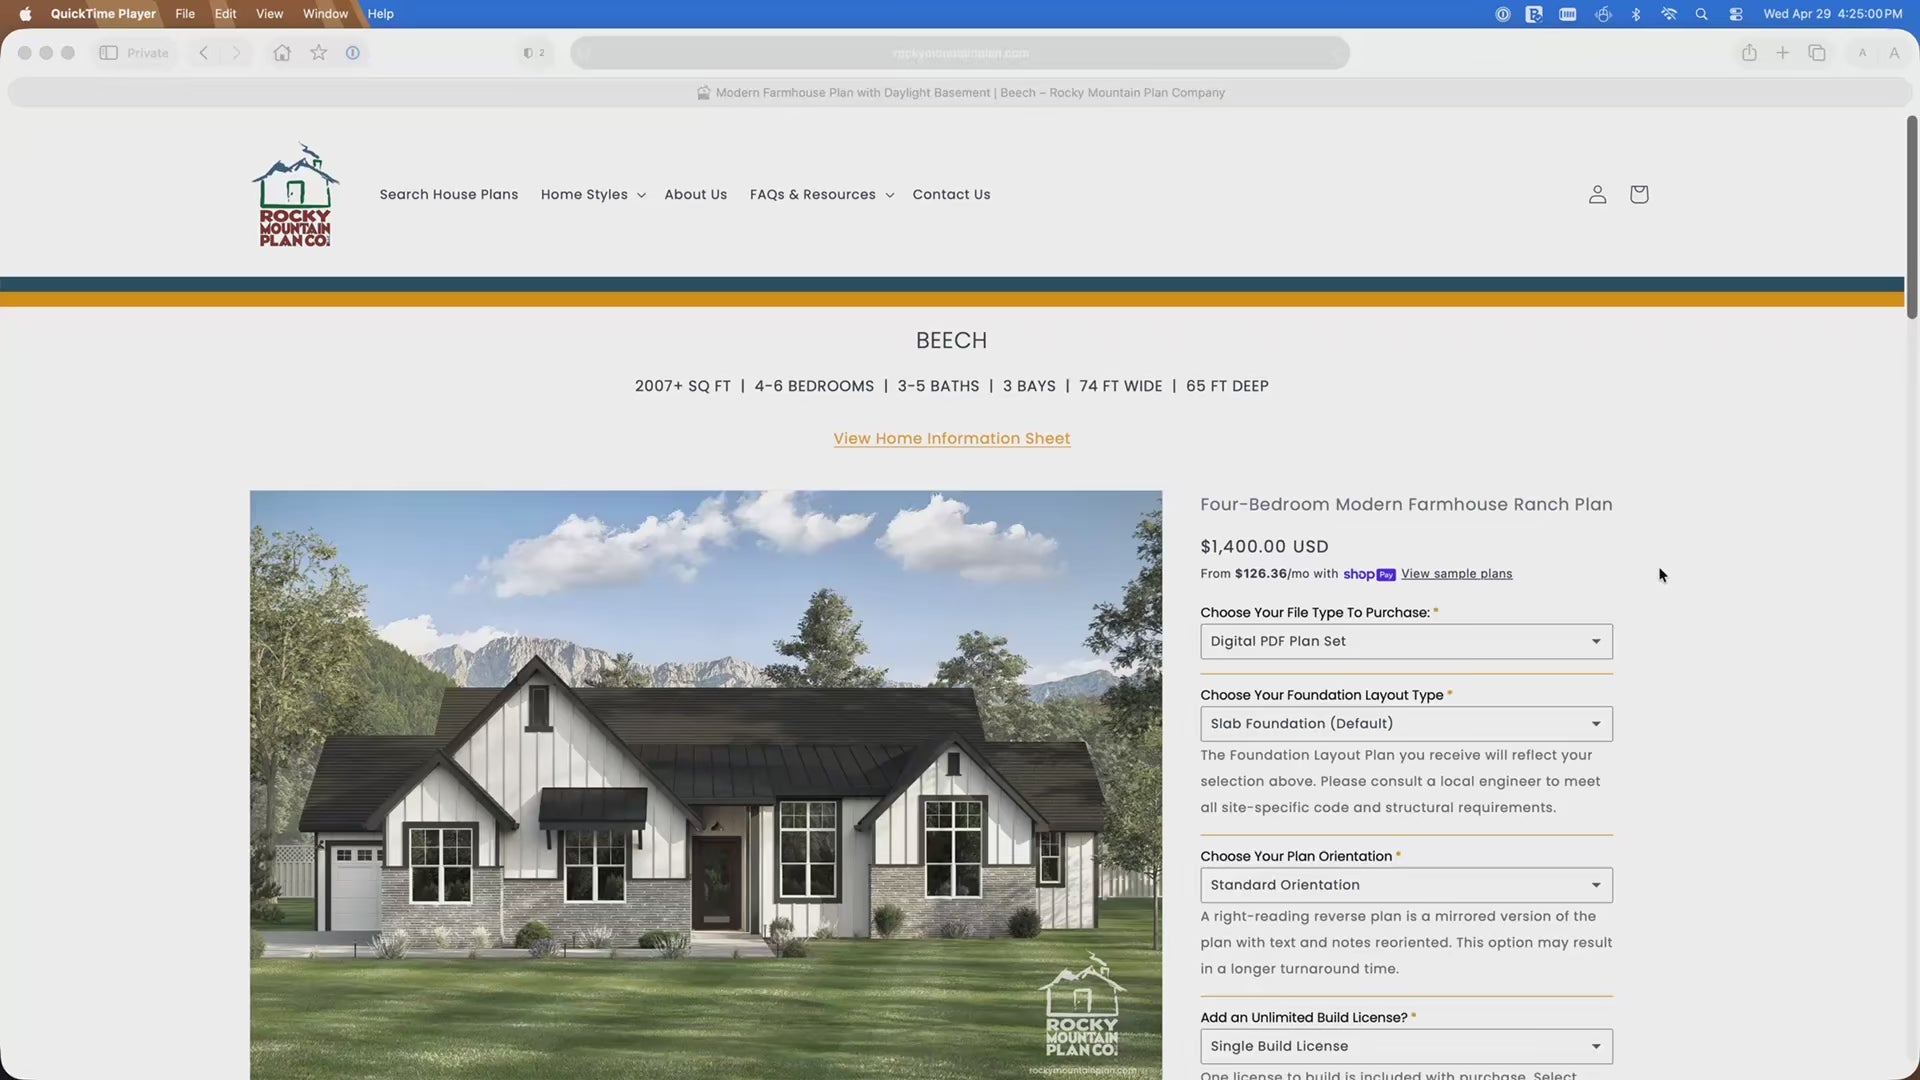
Task: Open Spotlight search in menu bar
Action: [1701, 14]
